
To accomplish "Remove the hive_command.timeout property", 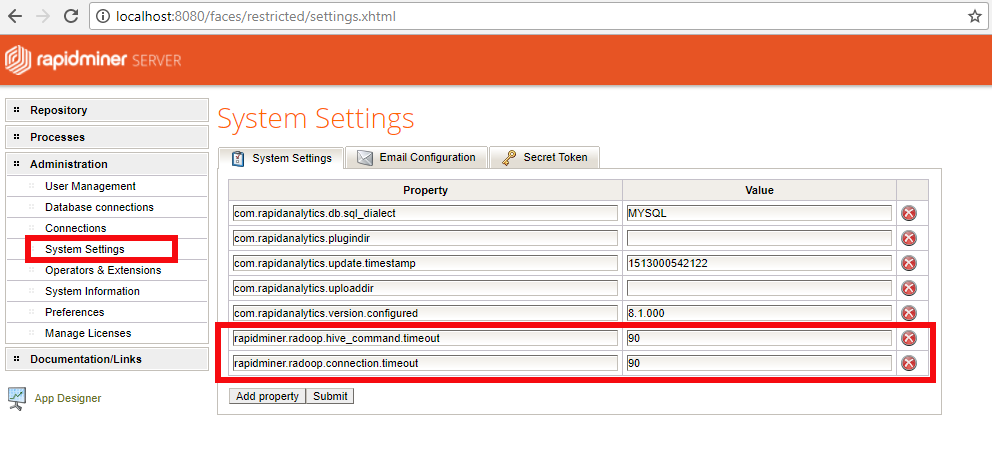I will 909,338.
